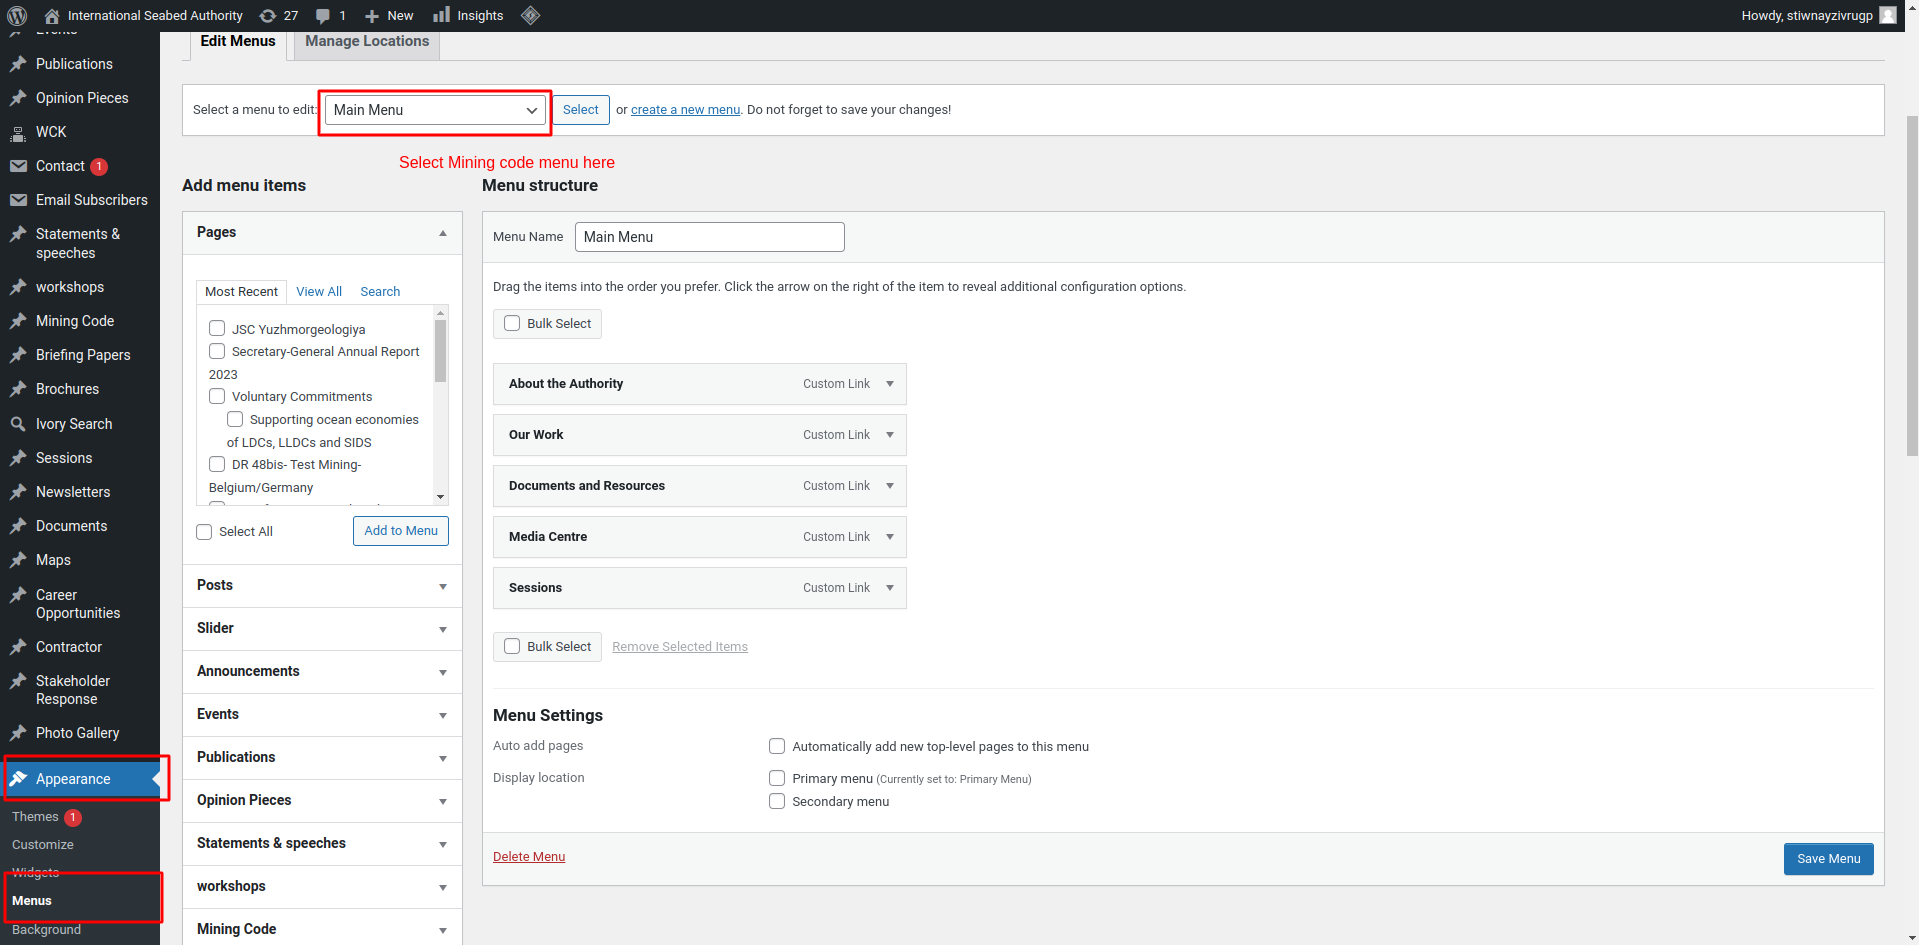Screen dimensions: 1919x945
Task: Click the Save Menu button
Action: (1828, 859)
